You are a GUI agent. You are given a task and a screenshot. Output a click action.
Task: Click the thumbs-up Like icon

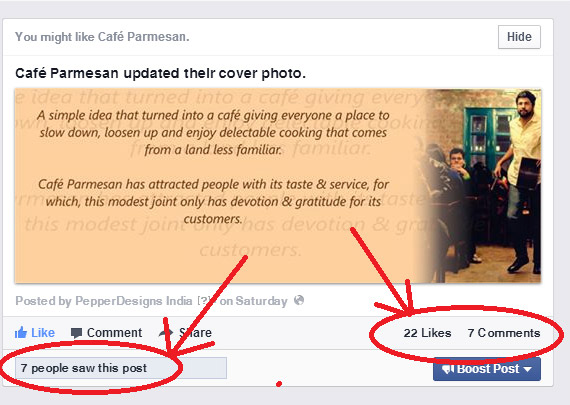point(21,333)
